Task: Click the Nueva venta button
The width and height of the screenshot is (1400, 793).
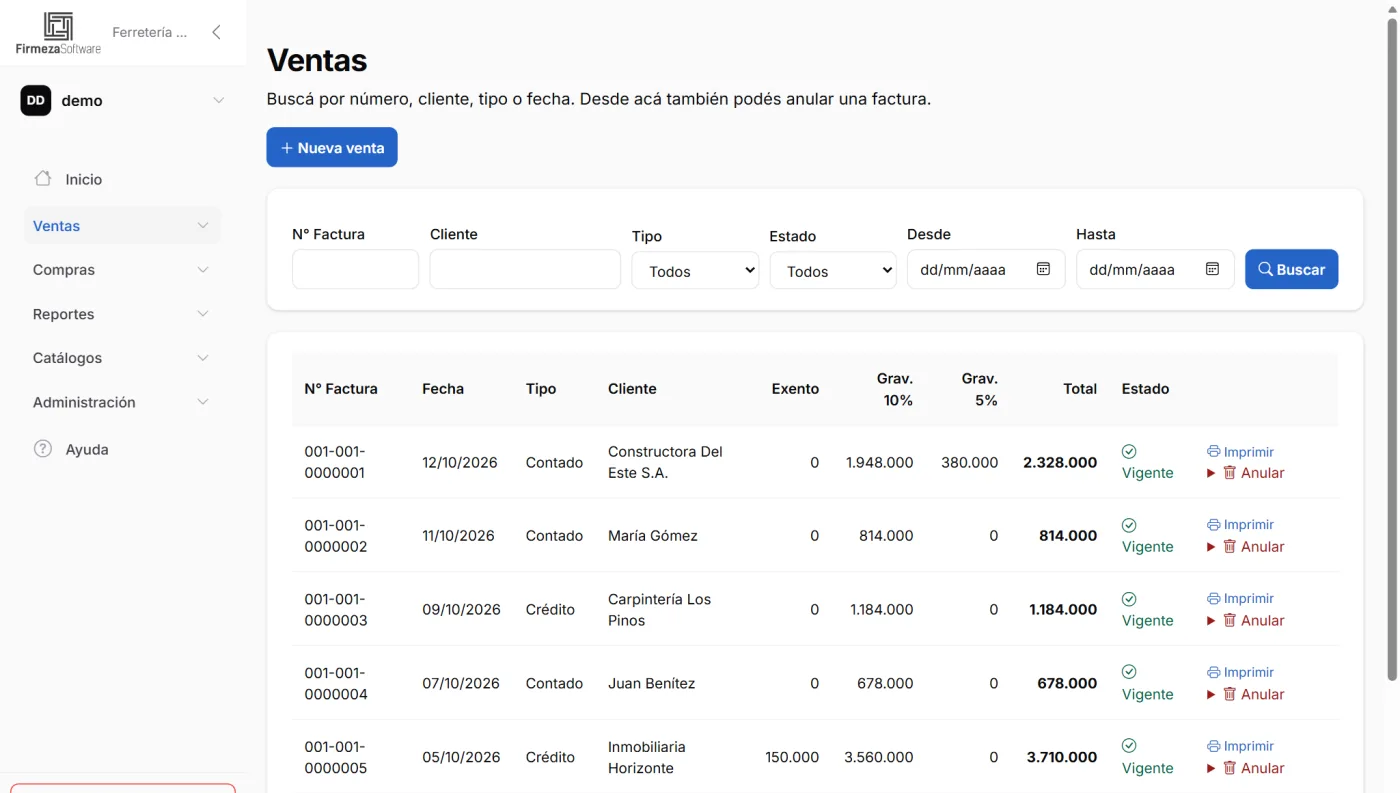Action: 332,147
